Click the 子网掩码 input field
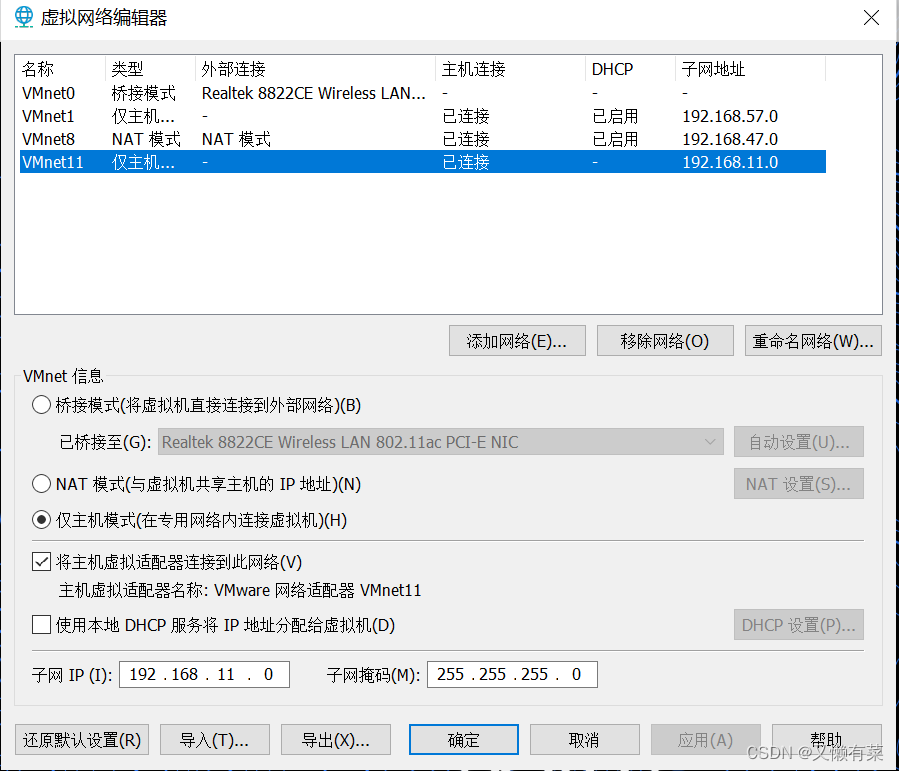This screenshot has height=771, width=899. click(x=512, y=674)
